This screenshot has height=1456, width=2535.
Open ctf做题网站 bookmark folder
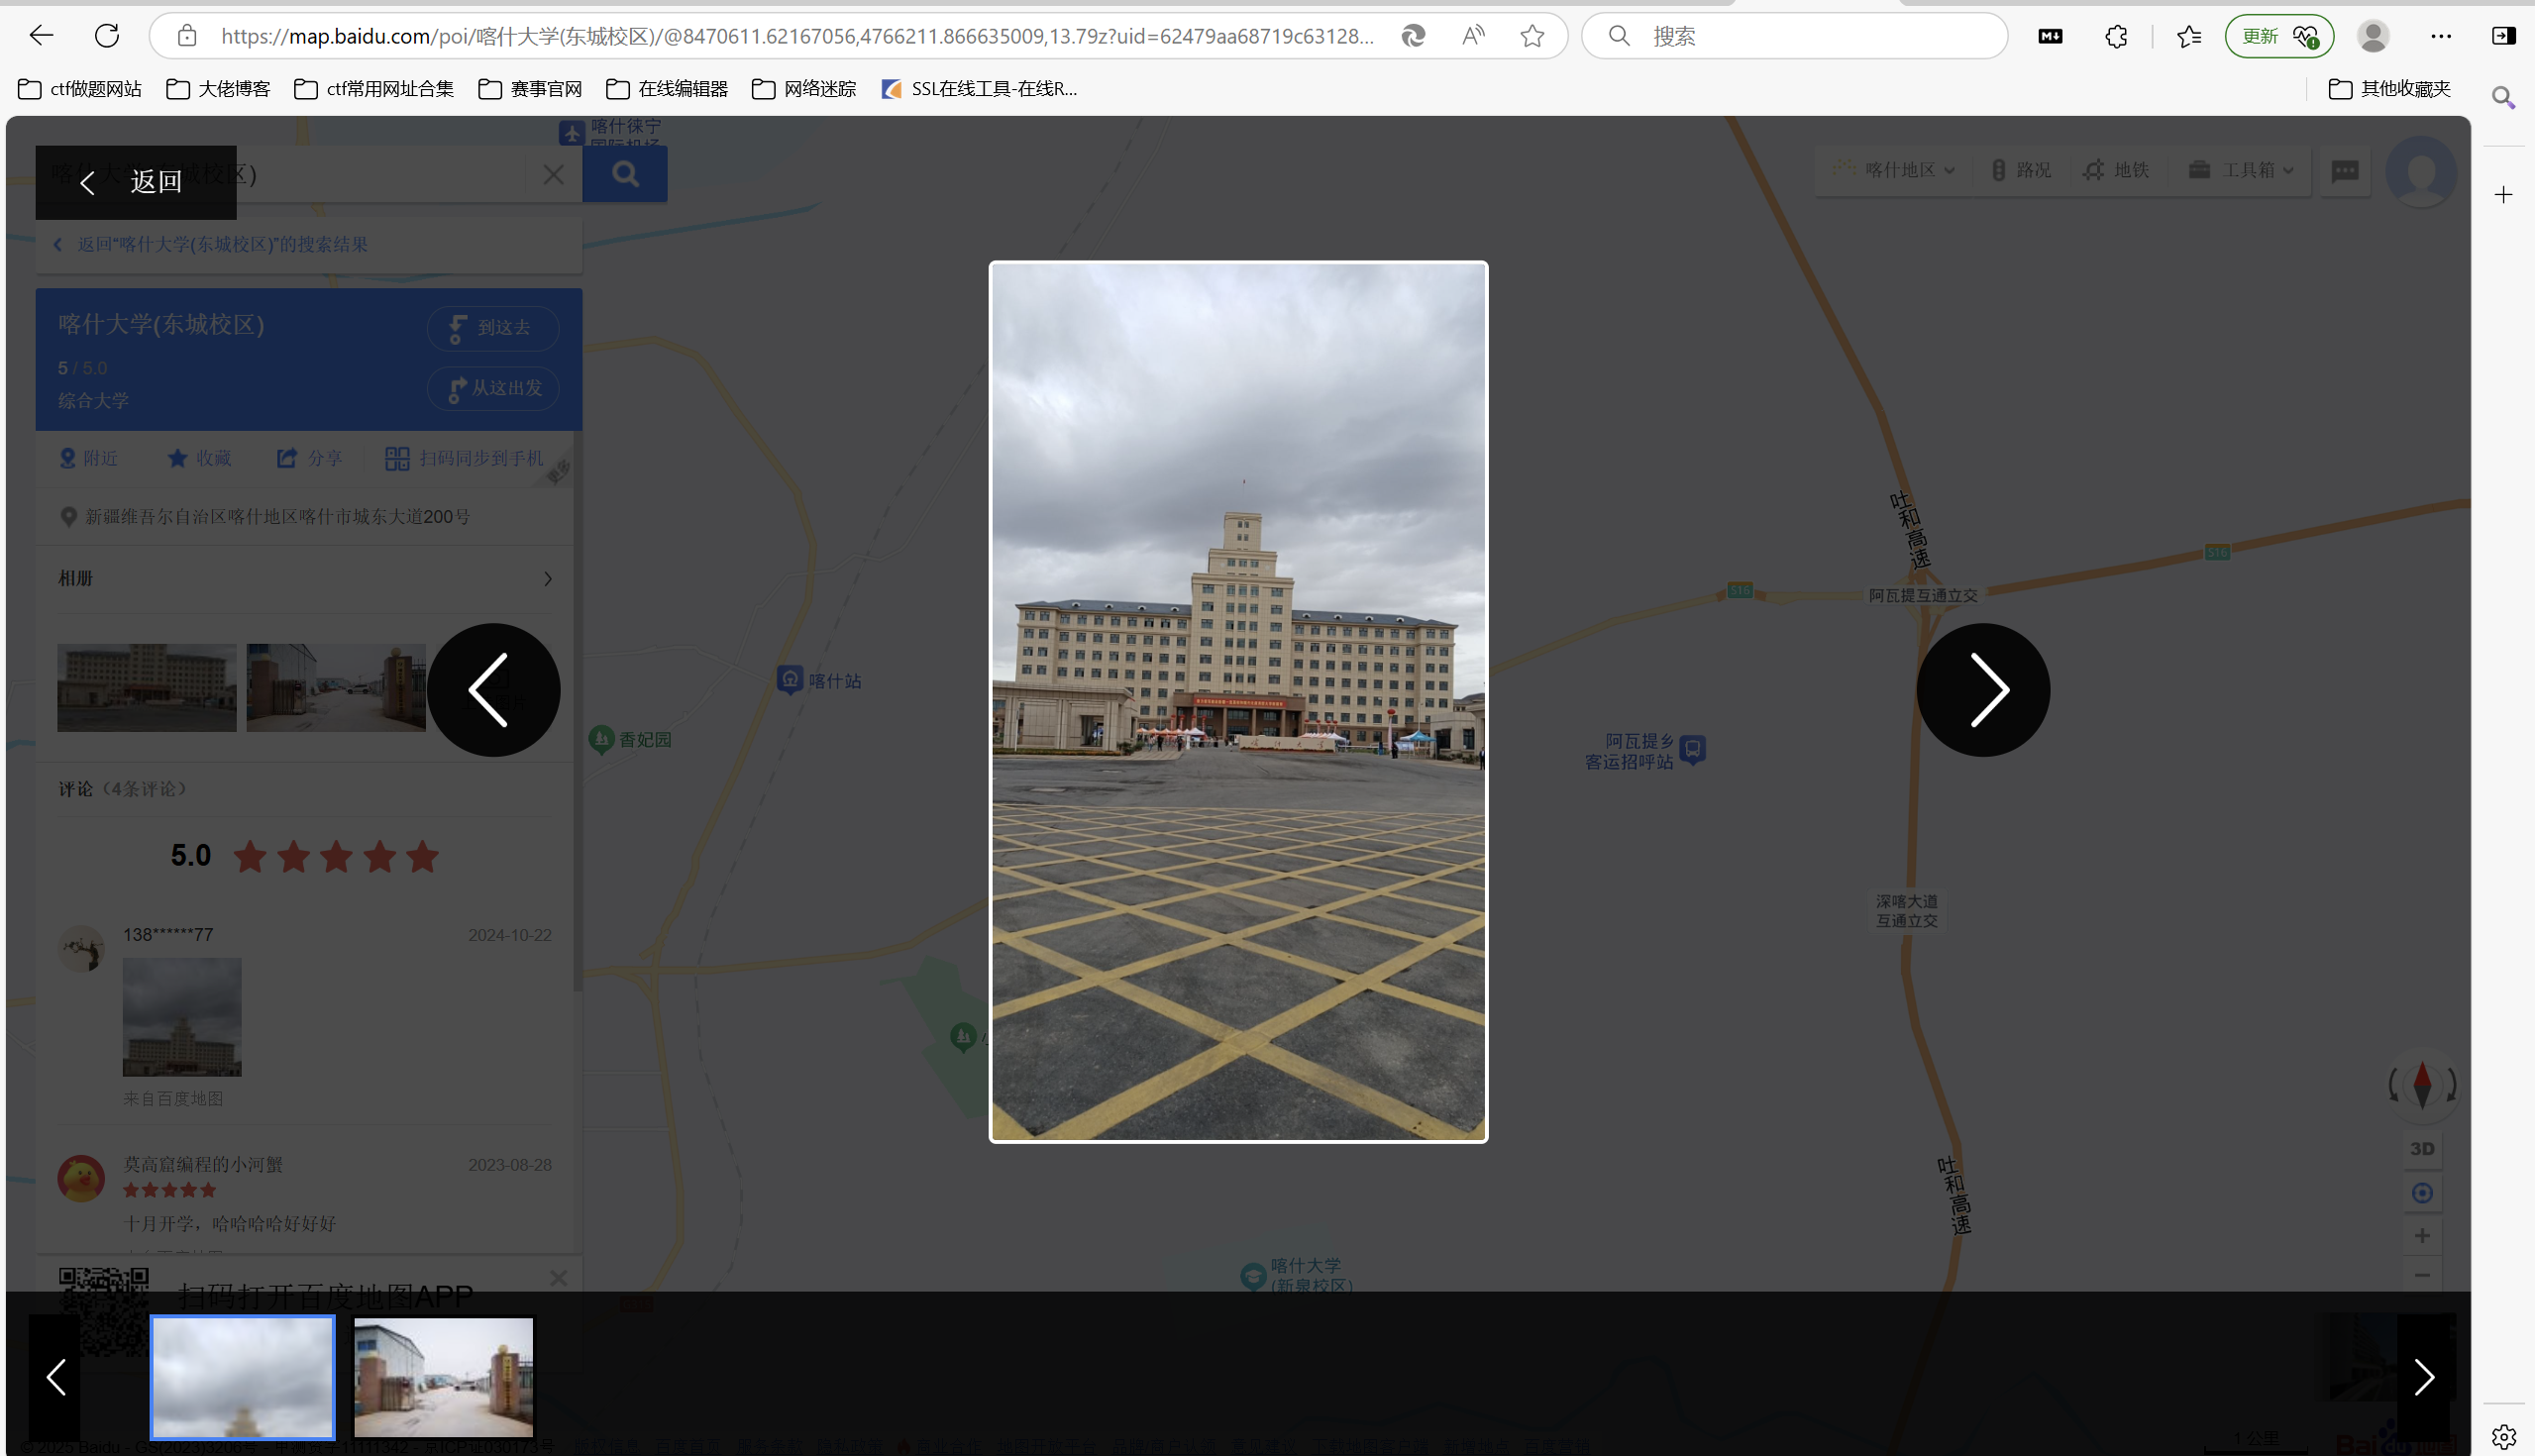tap(80, 89)
